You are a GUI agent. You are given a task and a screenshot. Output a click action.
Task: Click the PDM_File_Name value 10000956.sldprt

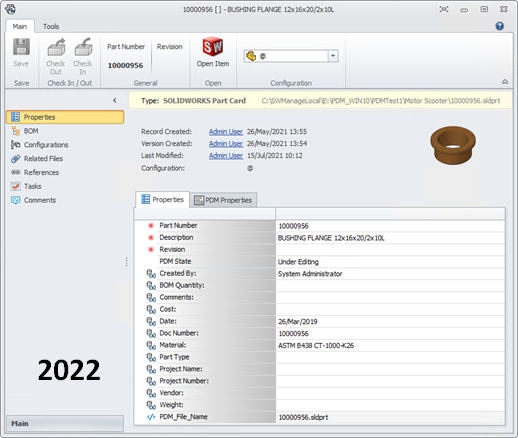390,417
